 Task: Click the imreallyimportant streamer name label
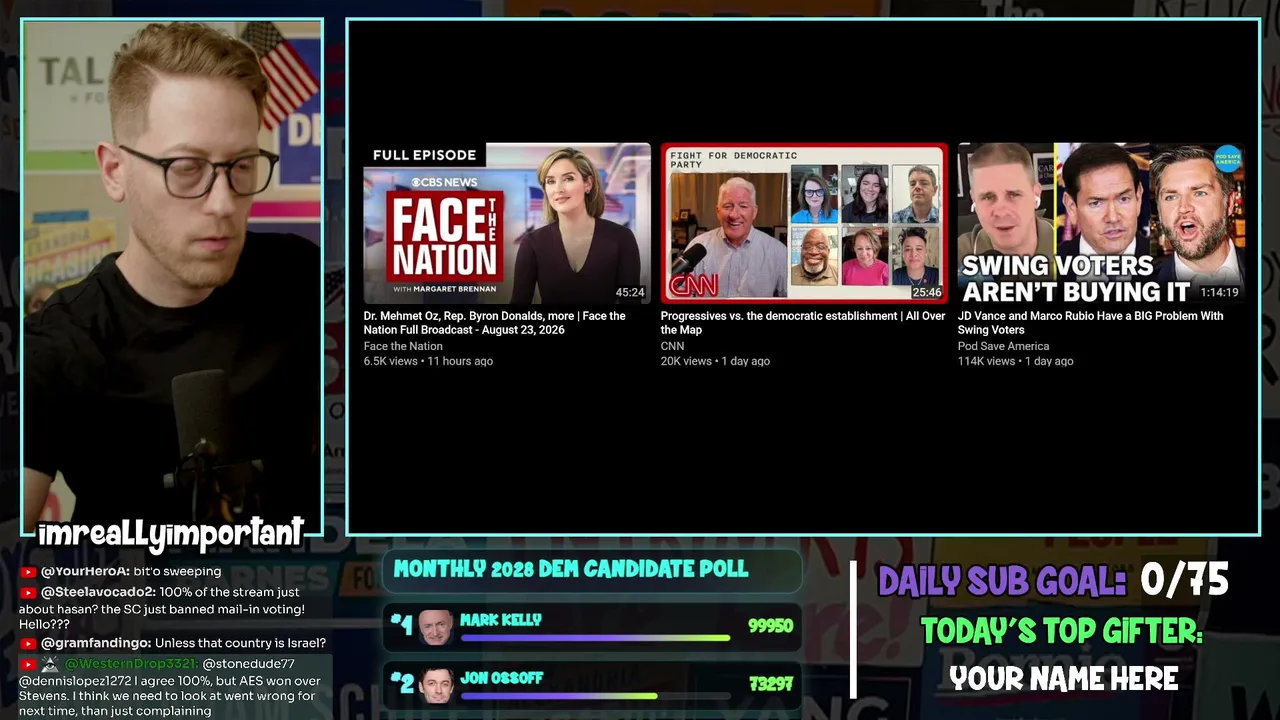[170, 535]
